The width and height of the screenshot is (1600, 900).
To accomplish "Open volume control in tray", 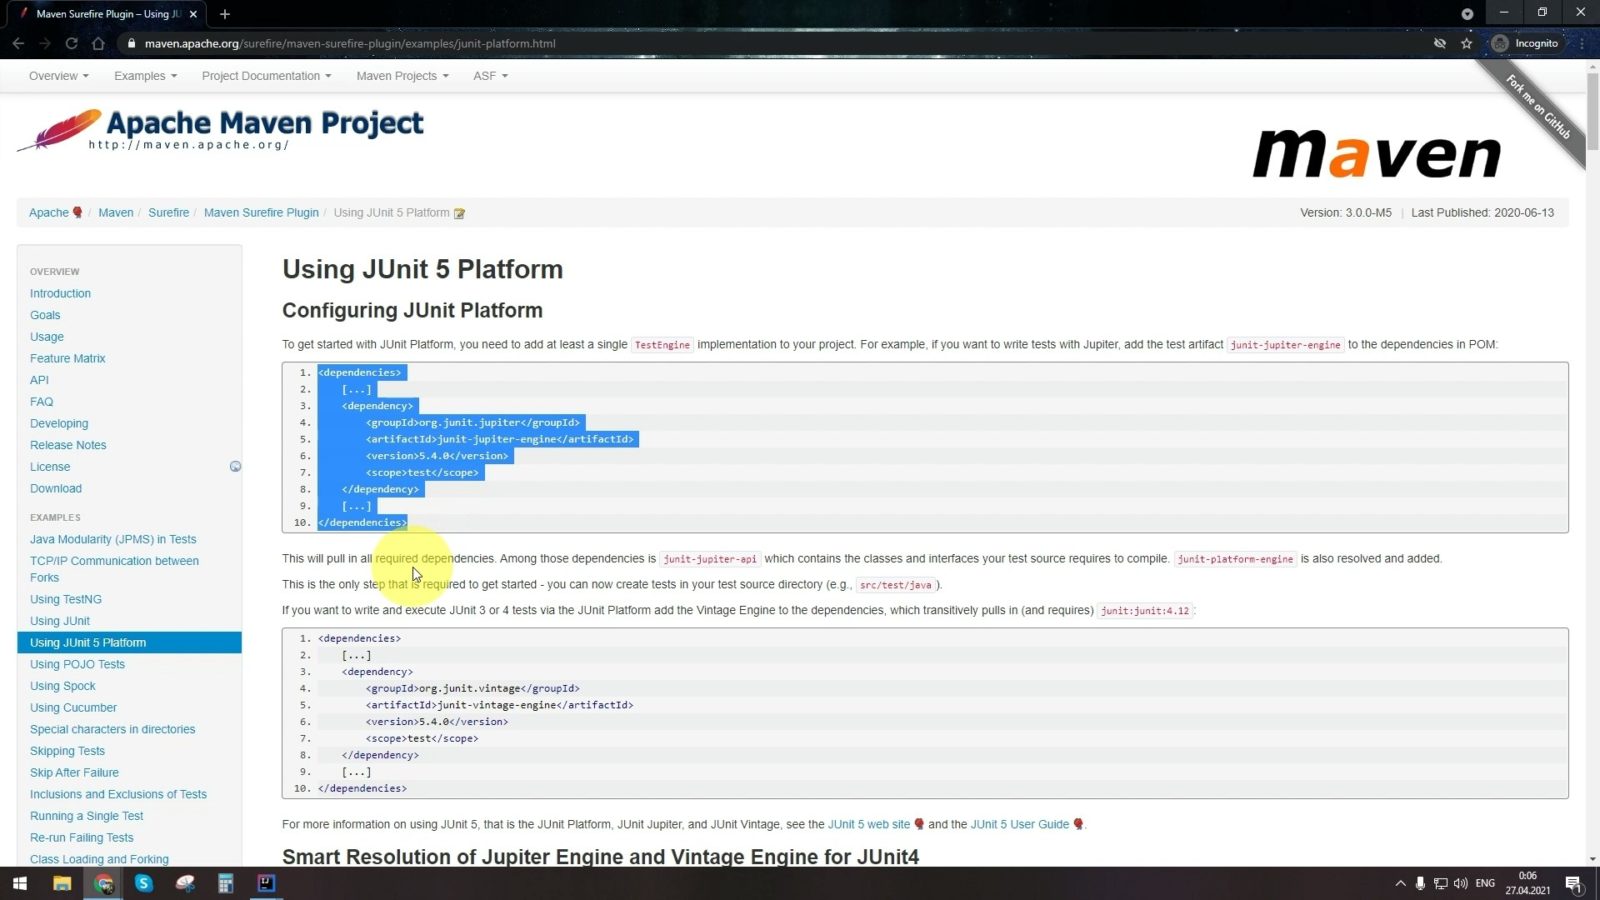I will click(1461, 883).
